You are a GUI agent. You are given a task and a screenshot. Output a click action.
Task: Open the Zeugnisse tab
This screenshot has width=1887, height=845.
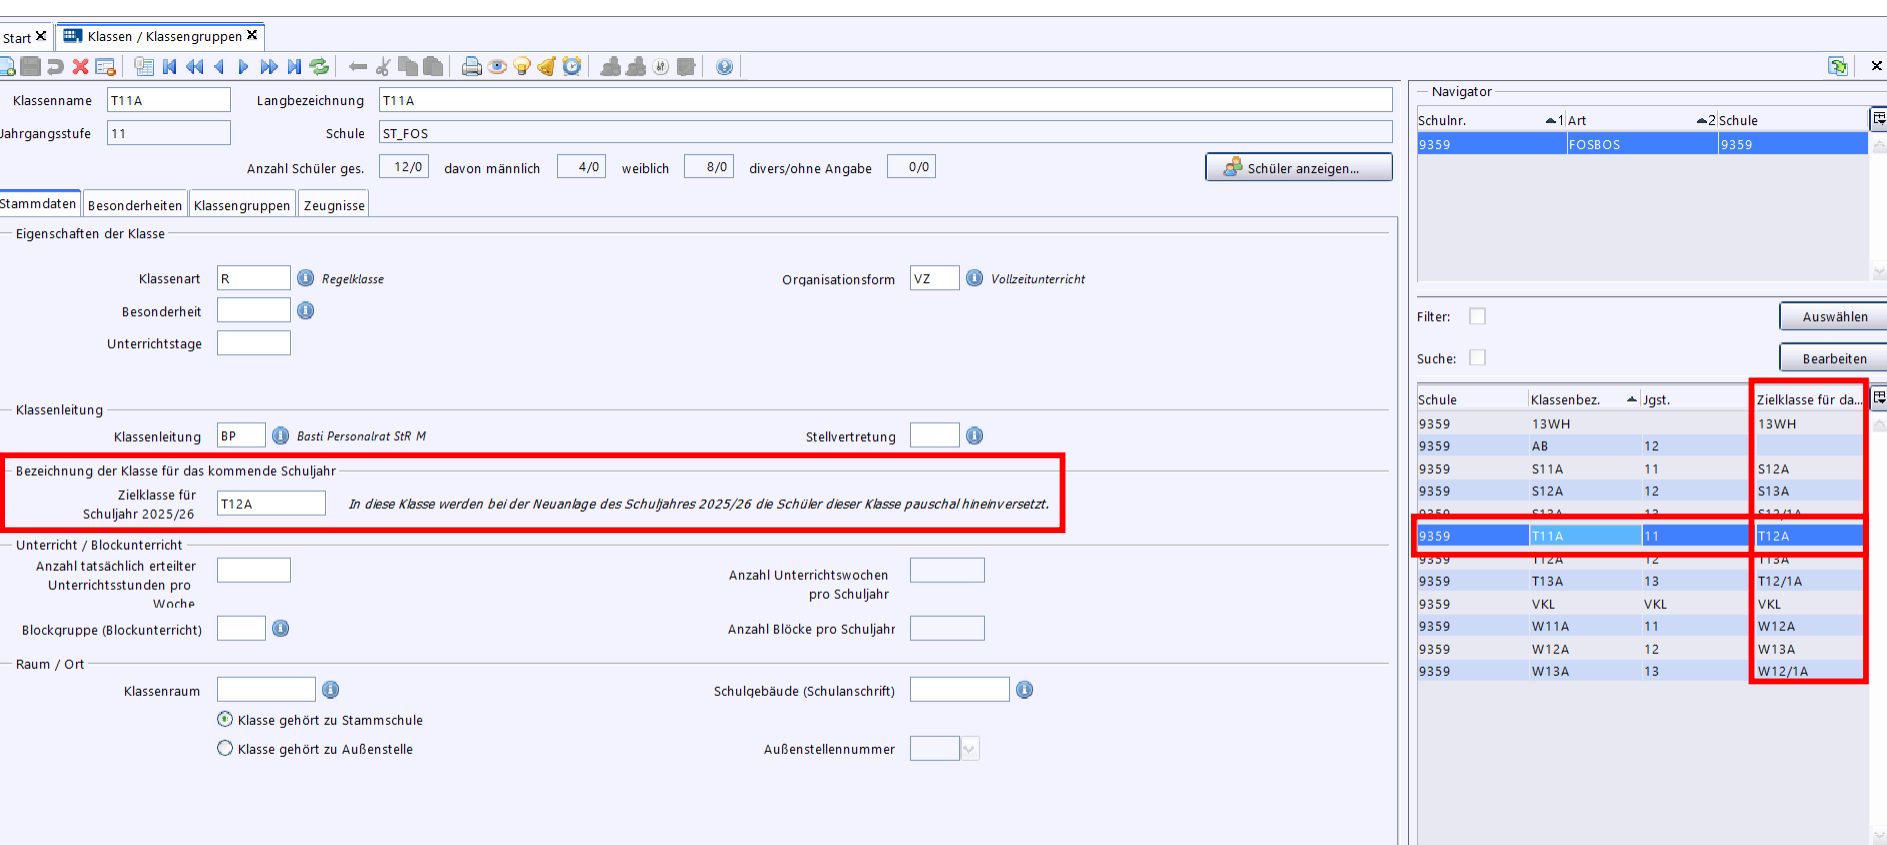334,205
